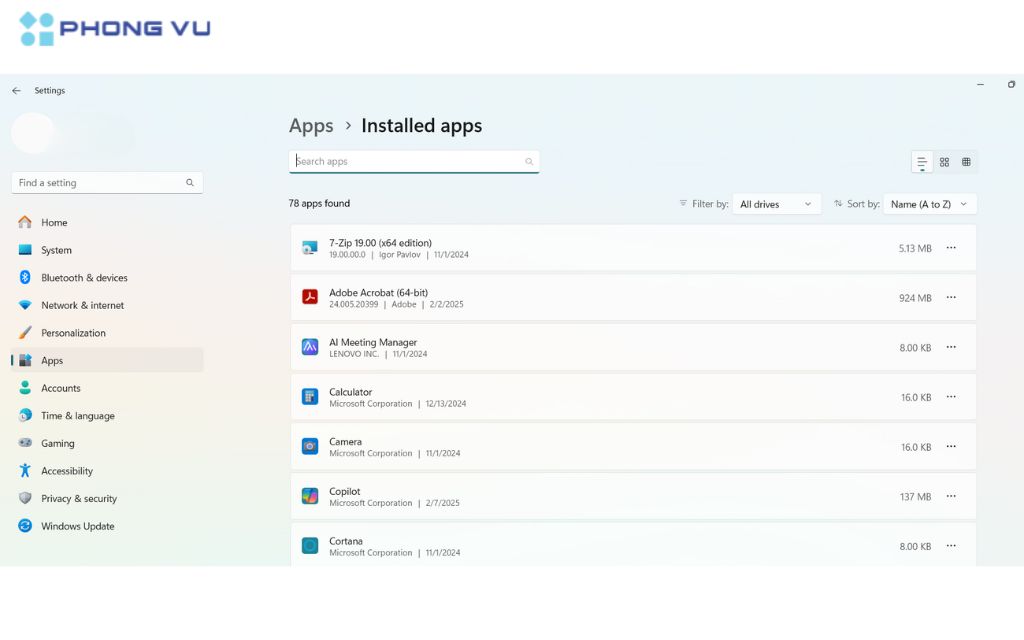The width and height of the screenshot is (1024, 640).
Task: Open more options for Adobe Acrobat
Action: 951,298
